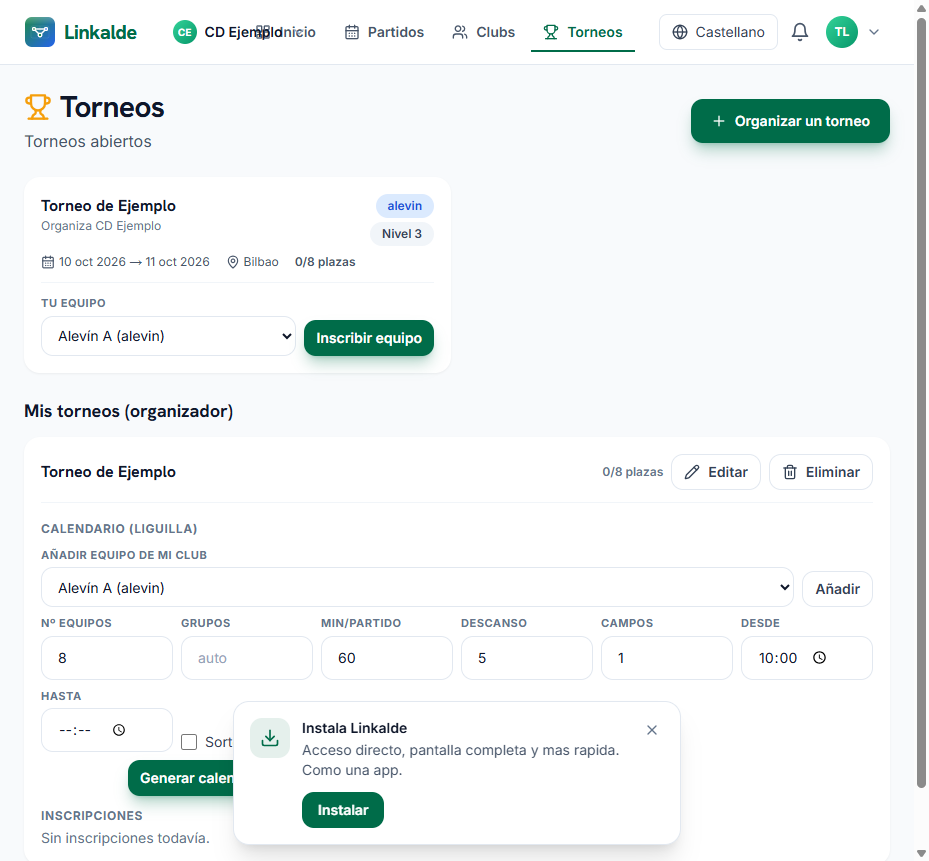
Task: Open the Castellano language selector
Action: click(718, 32)
